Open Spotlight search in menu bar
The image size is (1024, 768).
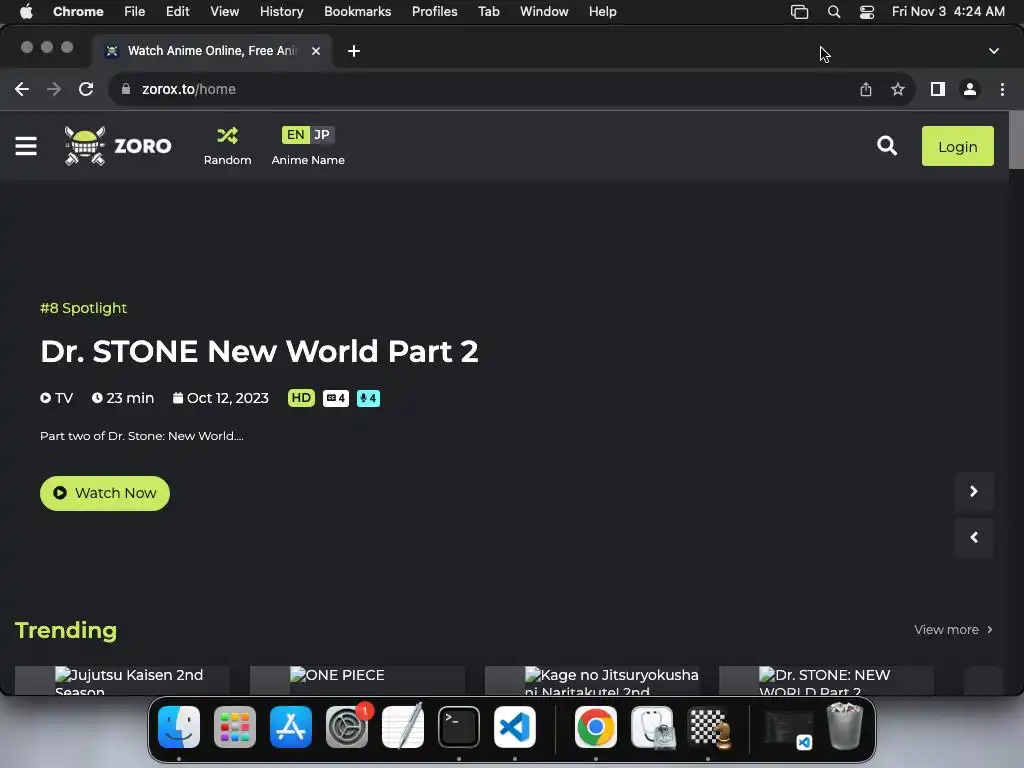click(x=834, y=12)
